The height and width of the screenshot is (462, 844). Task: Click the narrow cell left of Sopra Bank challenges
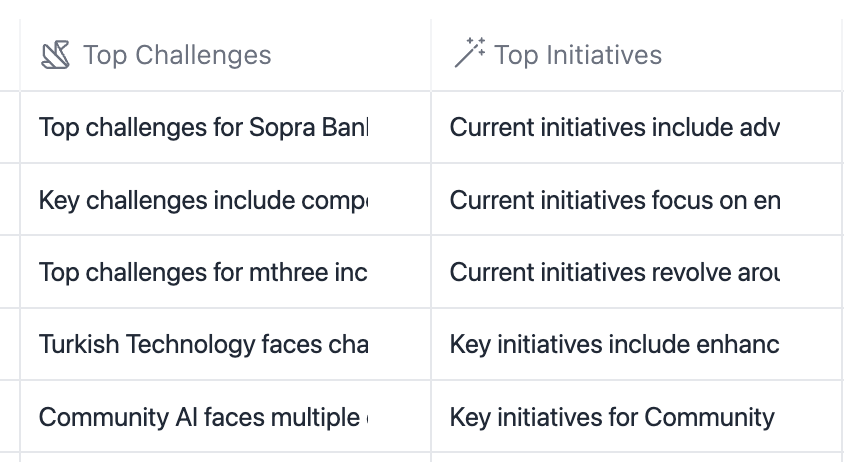(x=9, y=128)
